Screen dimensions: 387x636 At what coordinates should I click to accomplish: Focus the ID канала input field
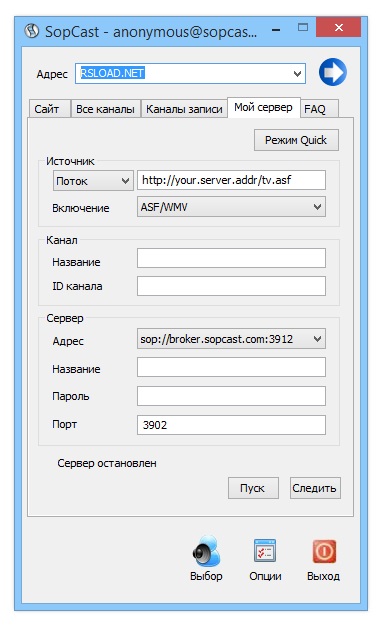(x=231, y=286)
